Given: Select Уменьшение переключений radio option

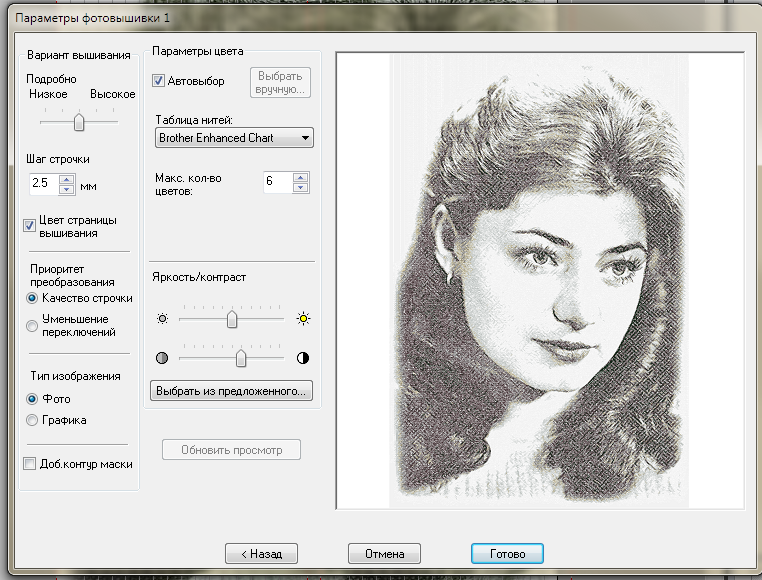Looking at the screenshot, I should tap(32, 326).
